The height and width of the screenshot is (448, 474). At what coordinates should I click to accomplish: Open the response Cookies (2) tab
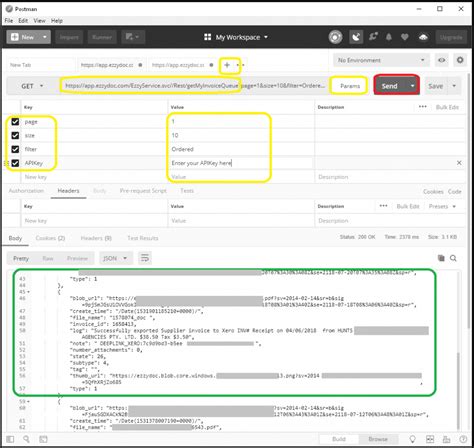[x=50, y=238]
